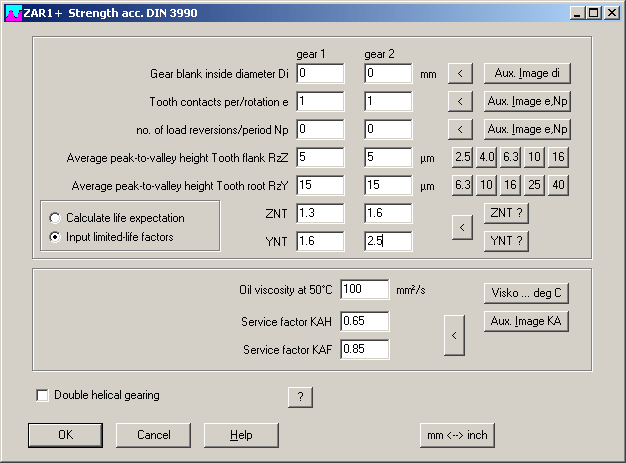The width and height of the screenshot is (626, 463).
Task: Select Calculate life expectancy option
Action: 56,218
